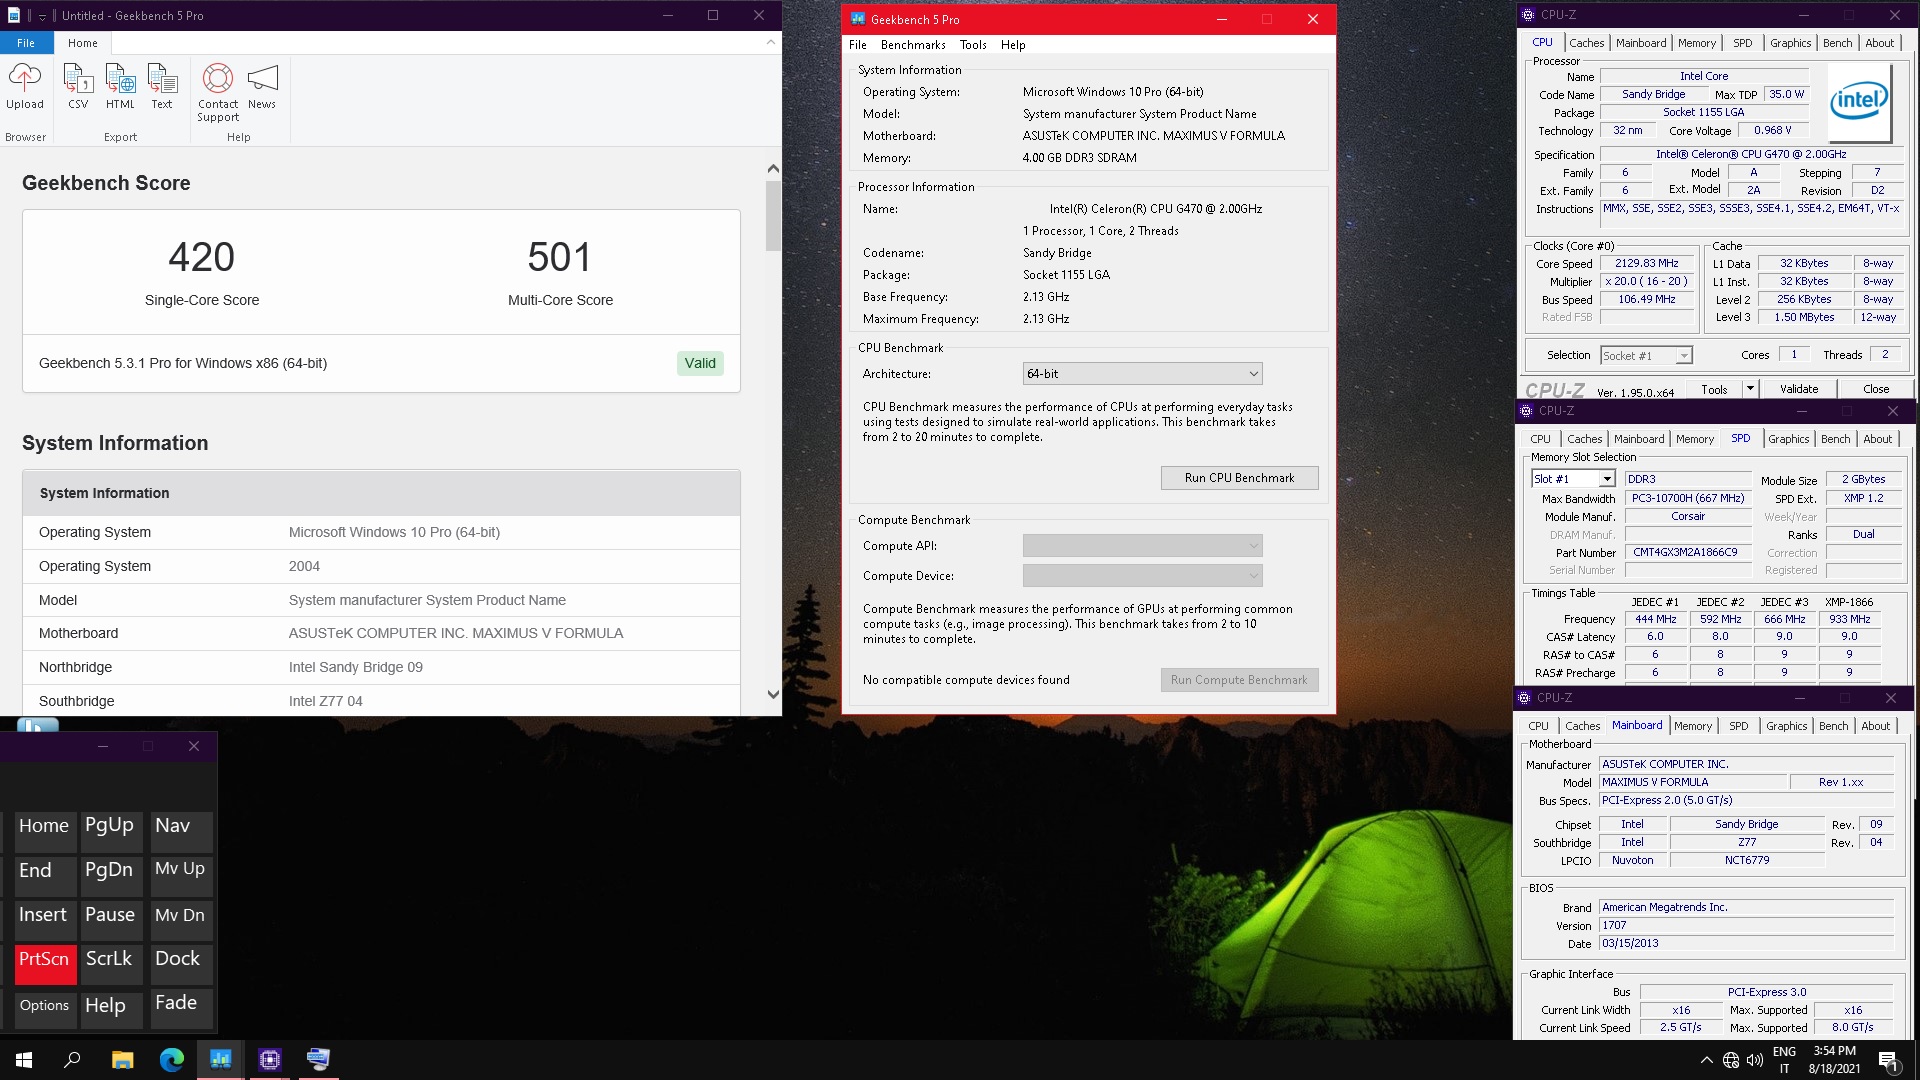This screenshot has height=1080, width=1920.
Task: Click Validate button in CPU-Z
Action: click(1798, 389)
